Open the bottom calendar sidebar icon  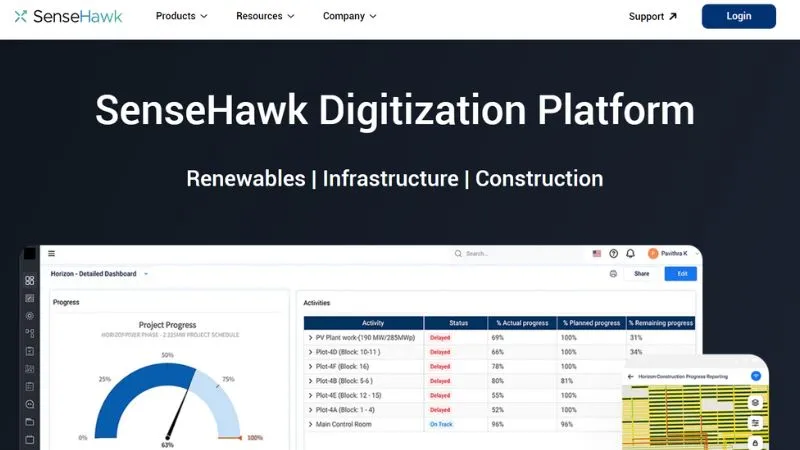coord(30,439)
